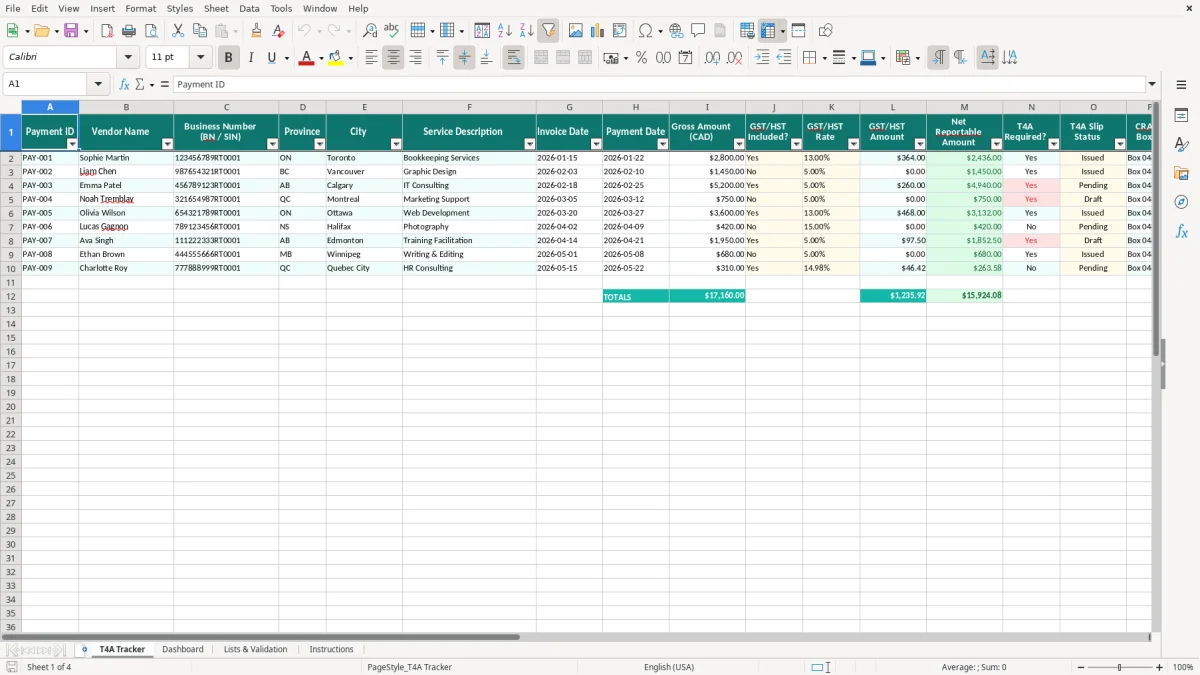Open the sidebar Properties deck
Viewport: 1200px width, 675px height.
[x=1181, y=115]
